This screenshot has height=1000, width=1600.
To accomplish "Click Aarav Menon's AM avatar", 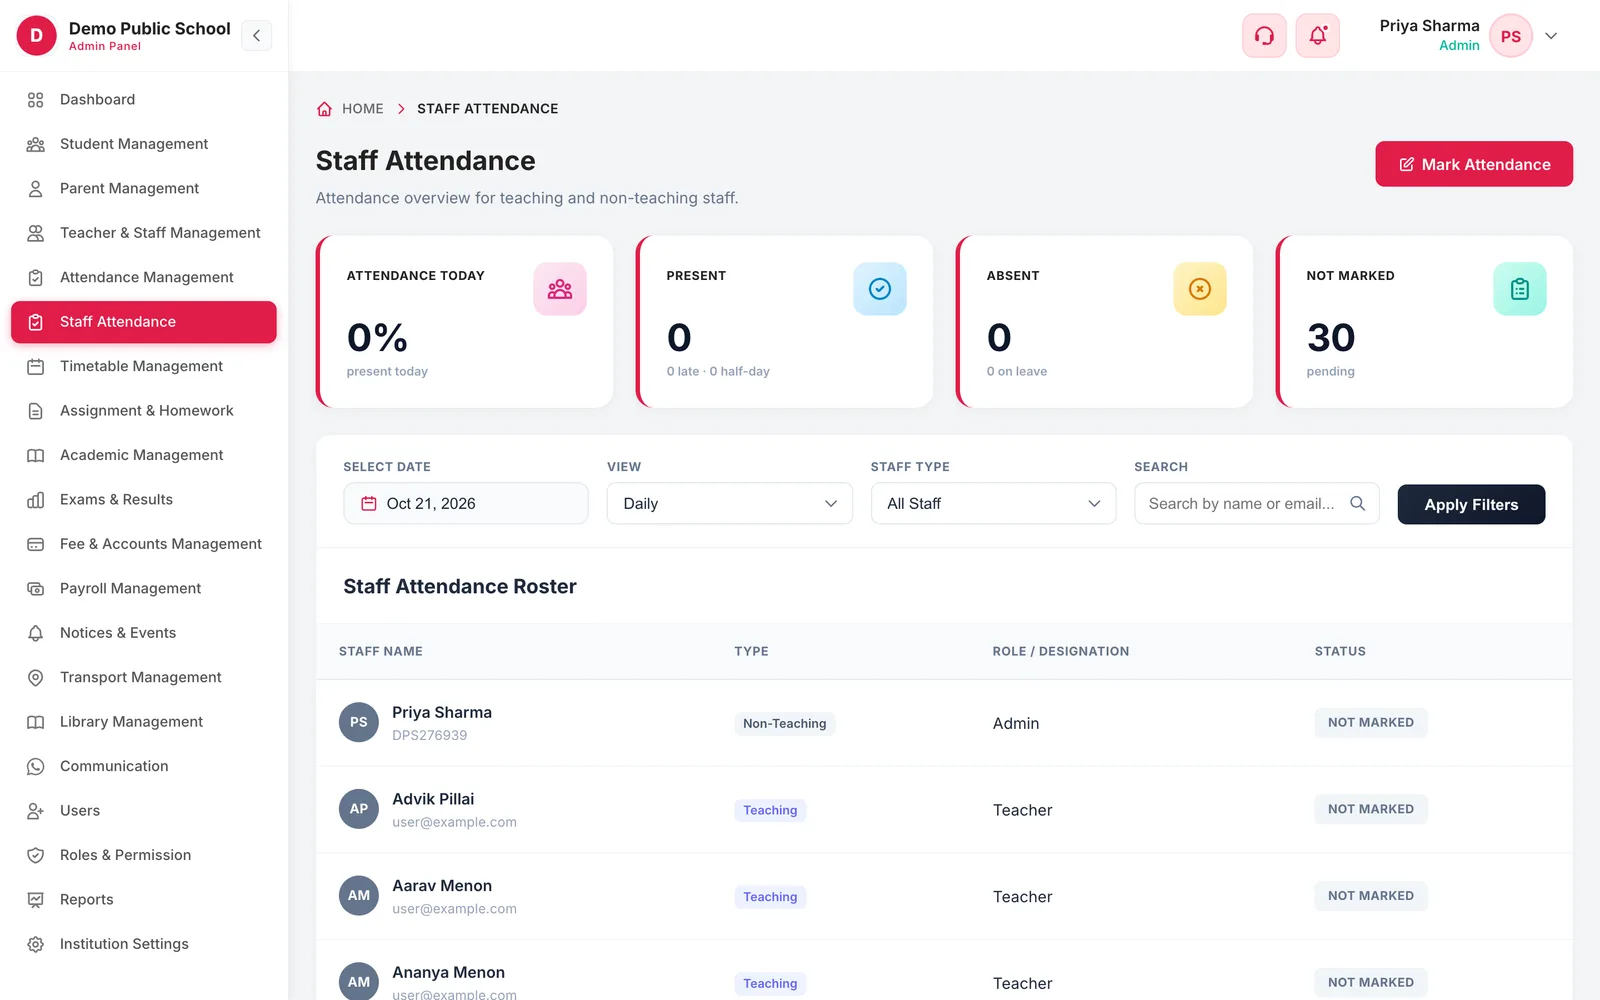I will pyautogui.click(x=359, y=896).
